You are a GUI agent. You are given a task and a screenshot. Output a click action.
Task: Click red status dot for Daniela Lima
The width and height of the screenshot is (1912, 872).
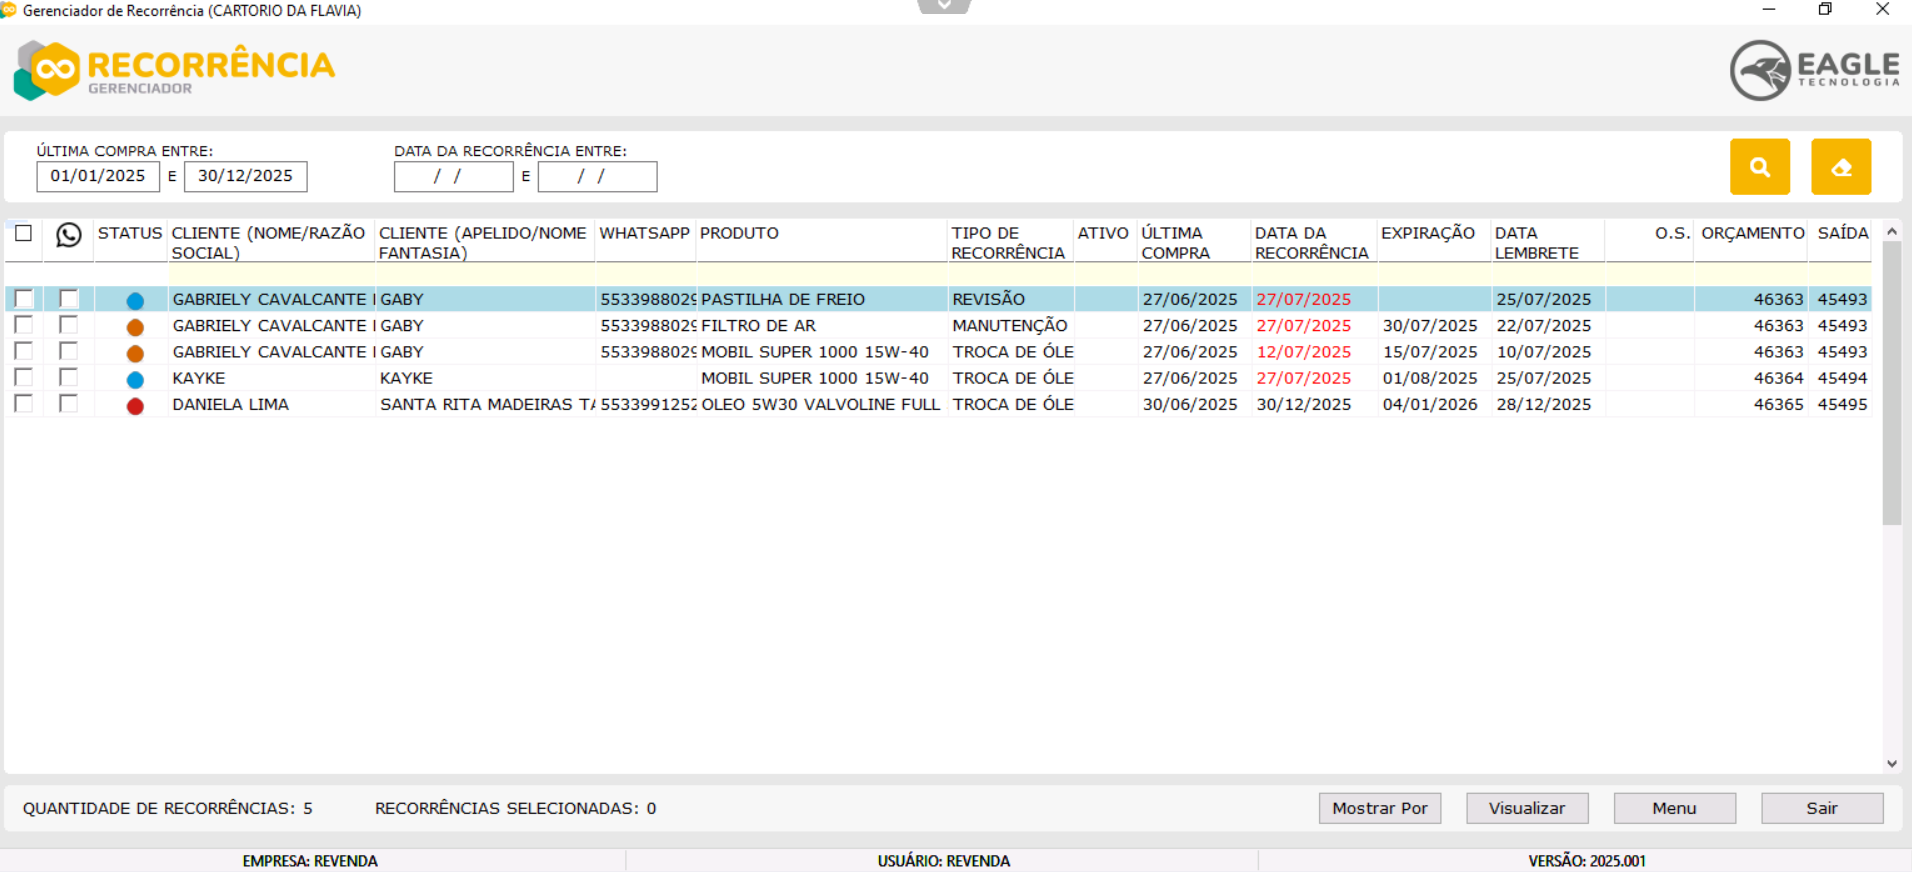tap(135, 406)
